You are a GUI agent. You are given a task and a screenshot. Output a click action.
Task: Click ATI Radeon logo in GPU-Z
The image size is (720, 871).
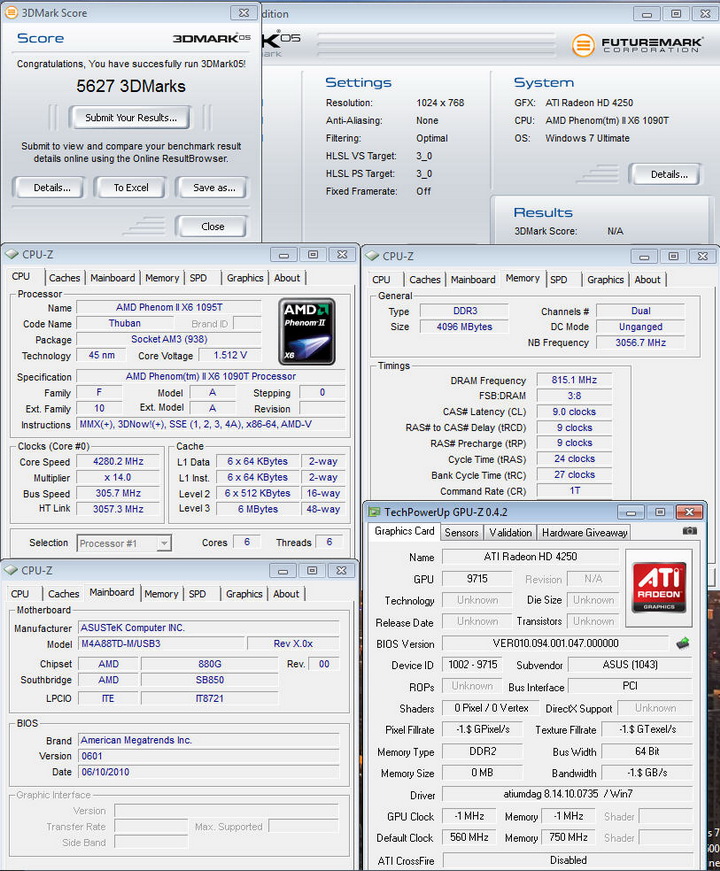(x=659, y=588)
